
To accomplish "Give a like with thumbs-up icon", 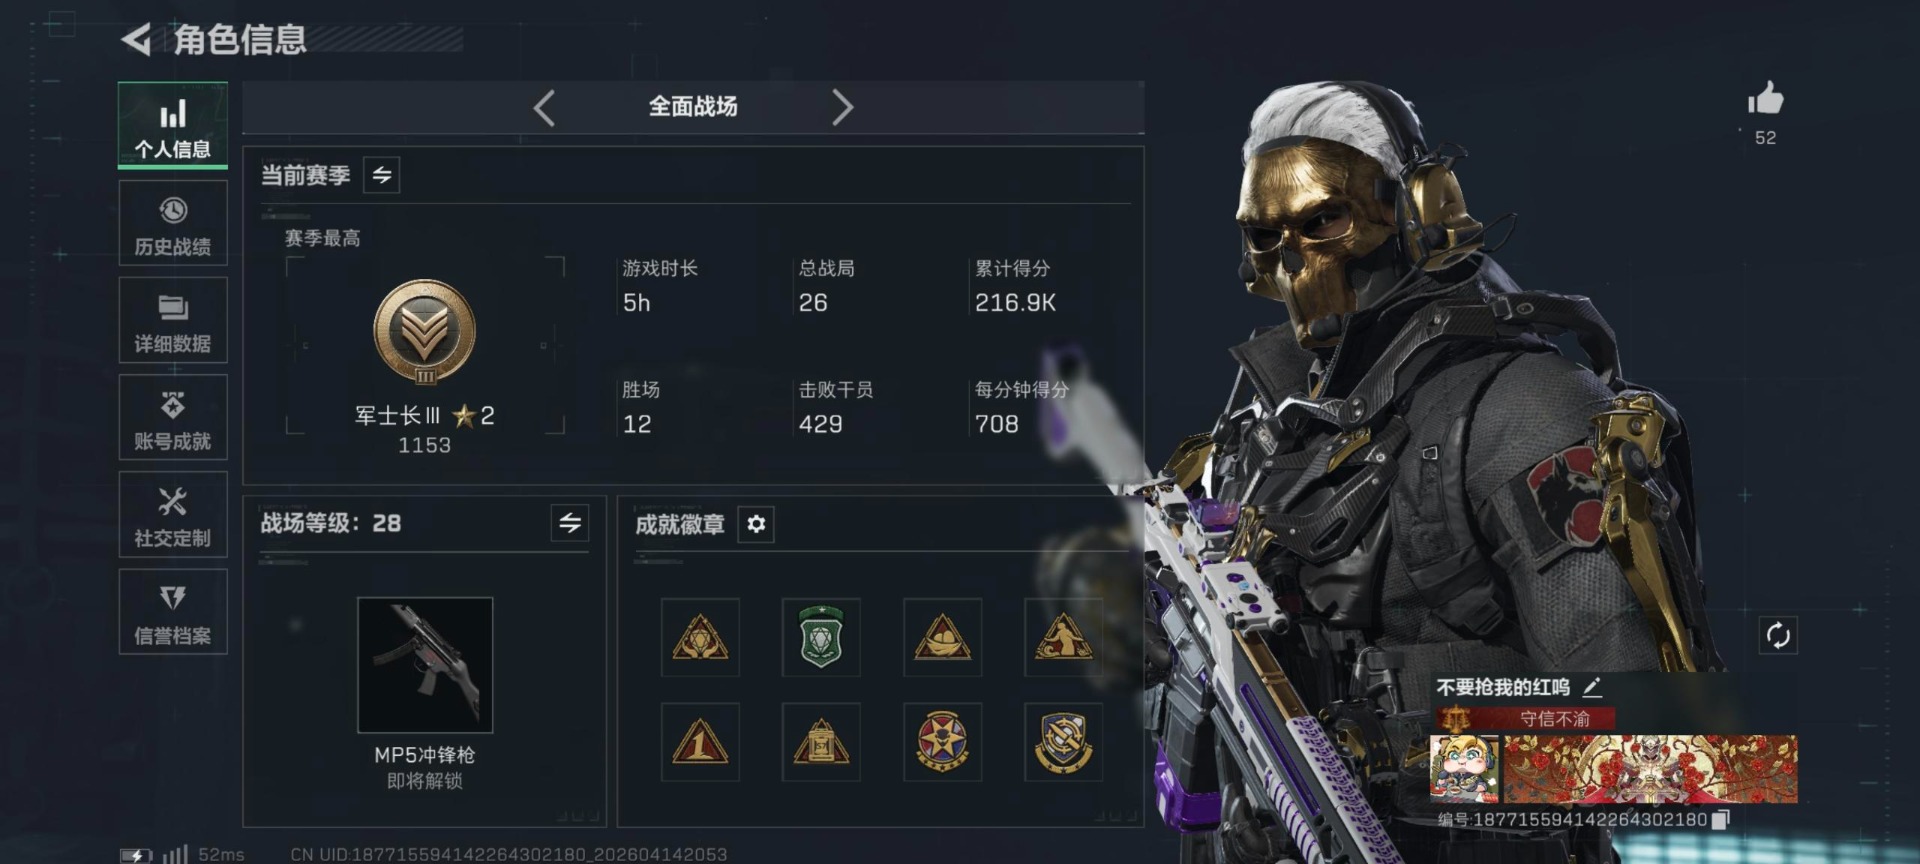I will pos(1765,98).
